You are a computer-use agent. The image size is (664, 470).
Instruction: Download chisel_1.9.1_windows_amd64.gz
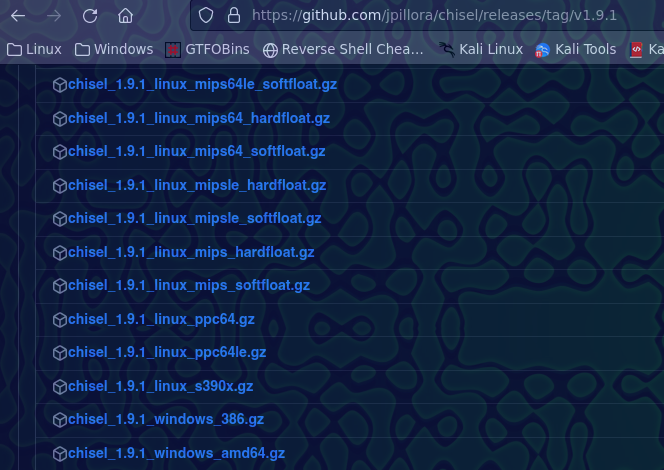[x=176, y=453]
